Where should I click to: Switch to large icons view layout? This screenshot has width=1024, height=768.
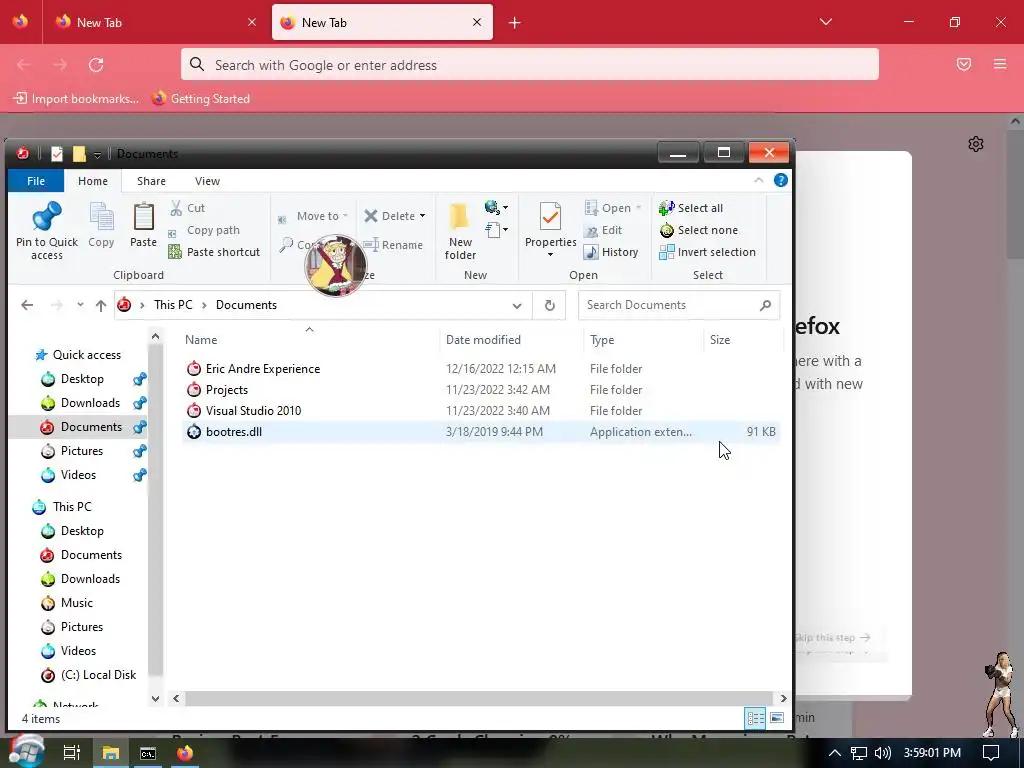point(776,718)
